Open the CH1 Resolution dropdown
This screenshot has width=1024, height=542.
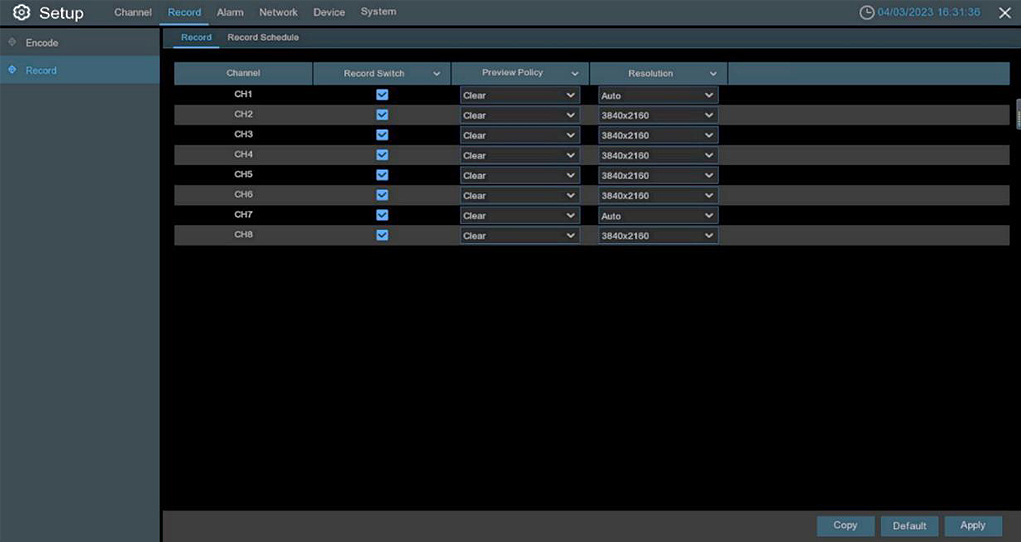pyautogui.click(x=658, y=96)
